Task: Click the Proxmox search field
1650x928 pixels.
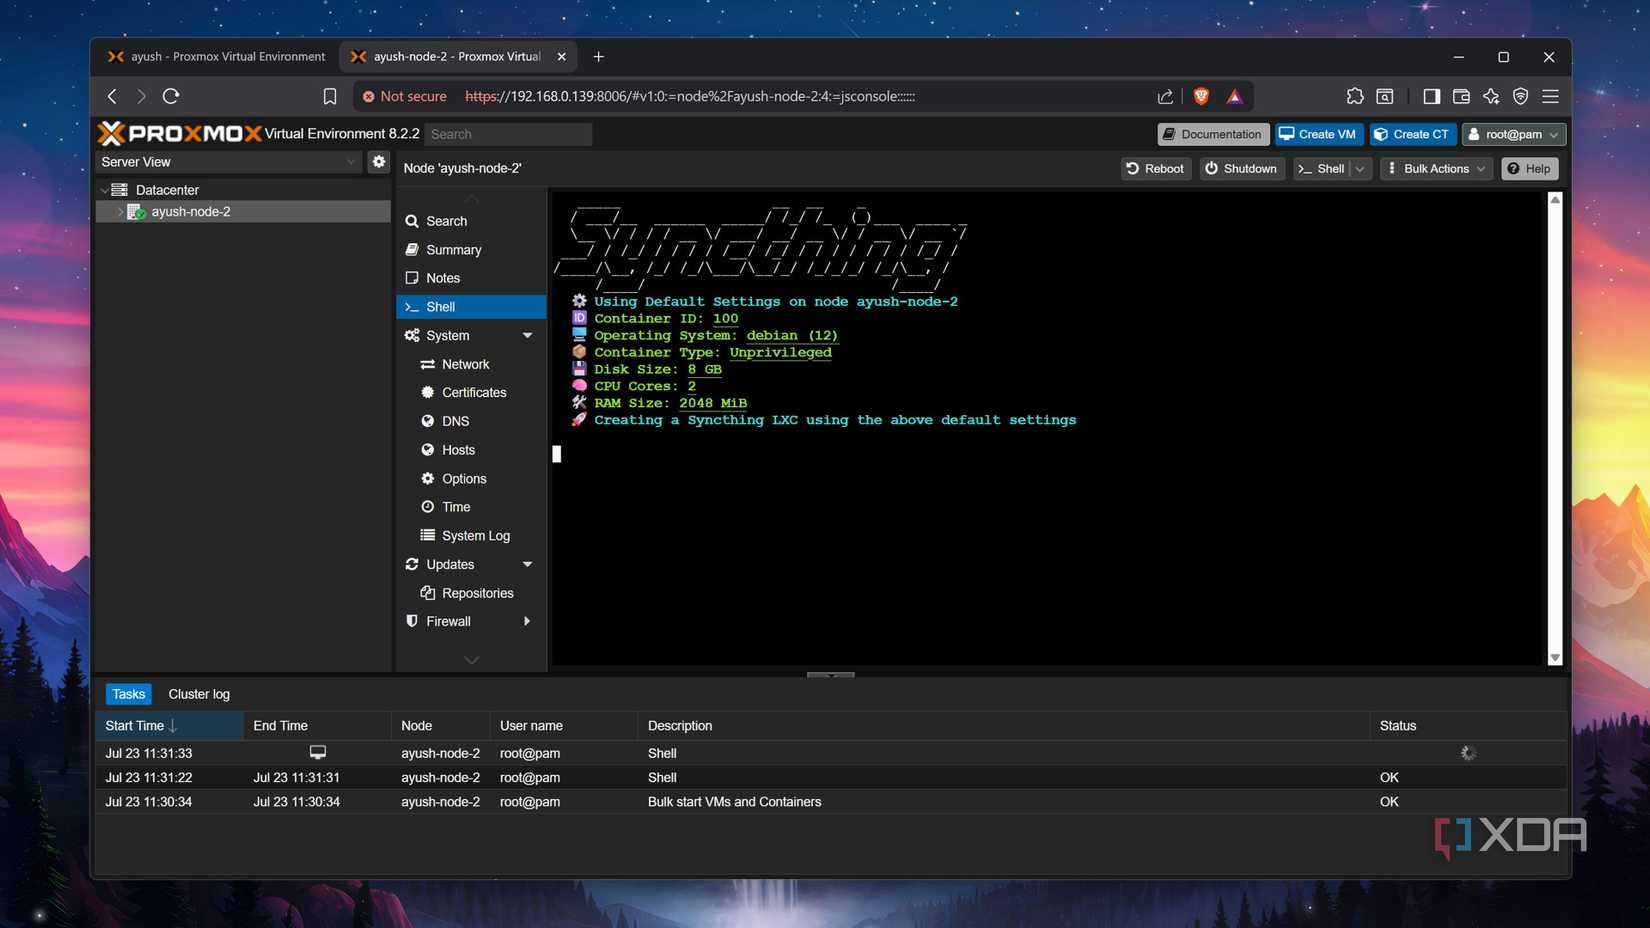Action: [508, 134]
